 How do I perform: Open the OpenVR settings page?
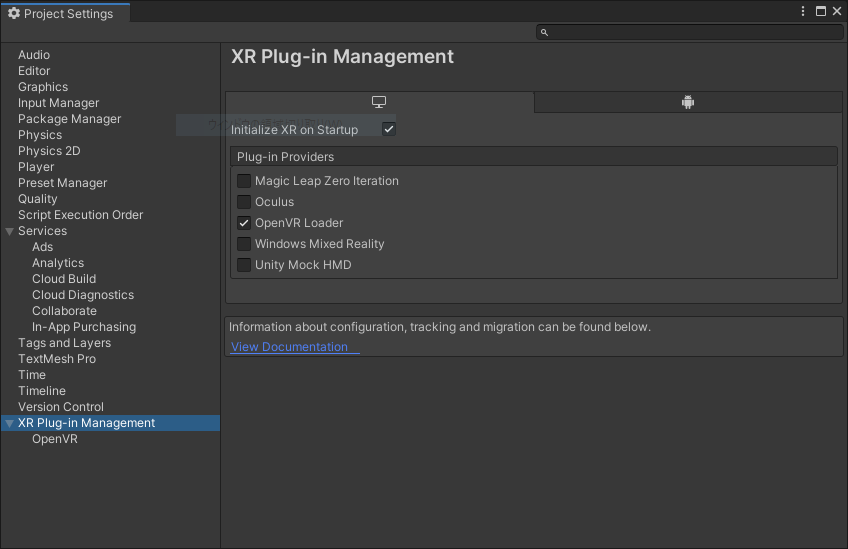coord(54,439)
